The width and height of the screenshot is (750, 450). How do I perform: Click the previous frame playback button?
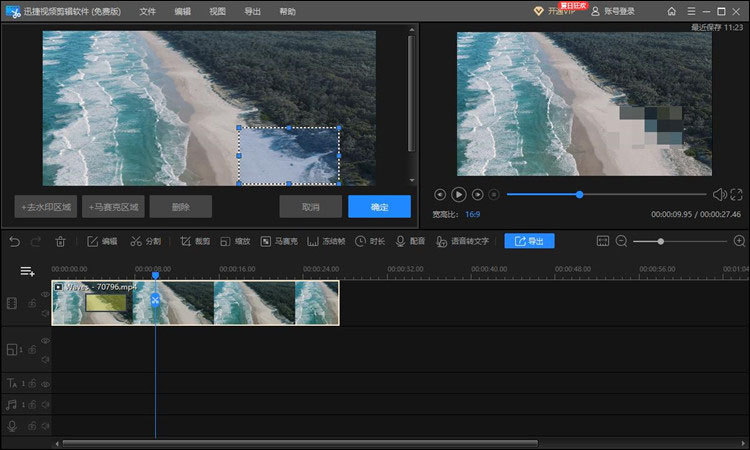click(x=440, y=195)
